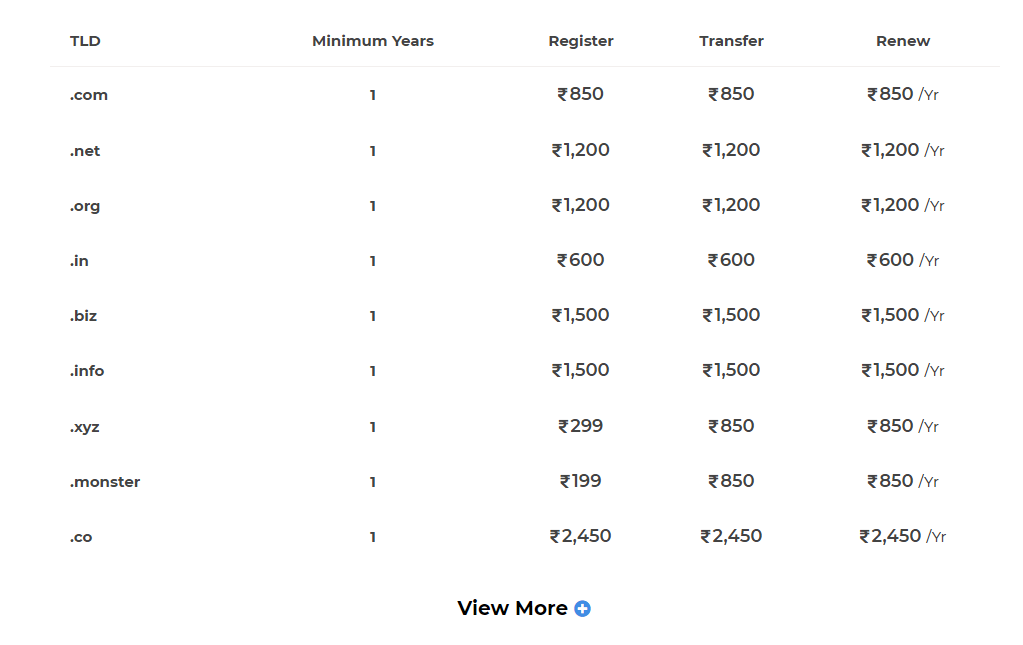1023x645 pixels.
Task: Select the .com TLD row label
Action: click(x=89, y=95)
